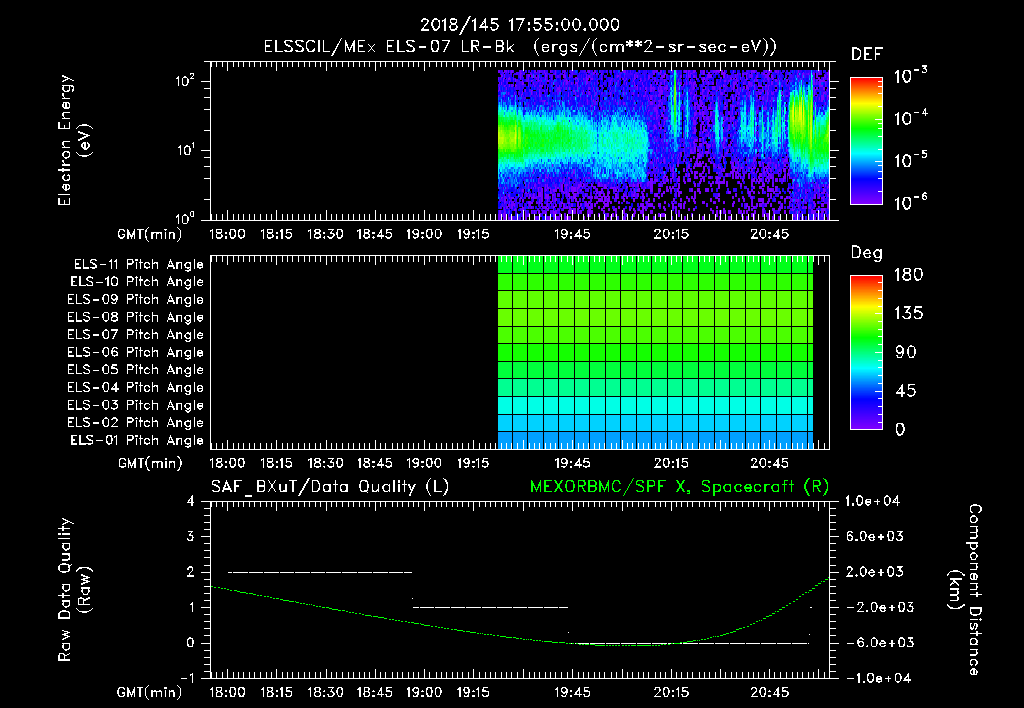The image size is (1024, 708).
Task: Click the ELS-10 Pitch Angle row label
Action: point(137,282)
